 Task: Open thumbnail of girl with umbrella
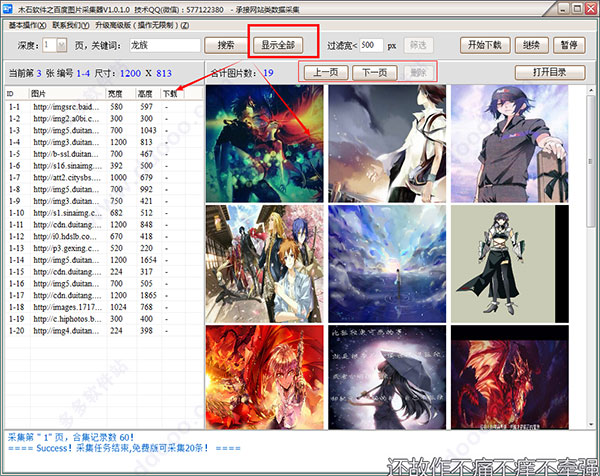click(x=387, y=377)
